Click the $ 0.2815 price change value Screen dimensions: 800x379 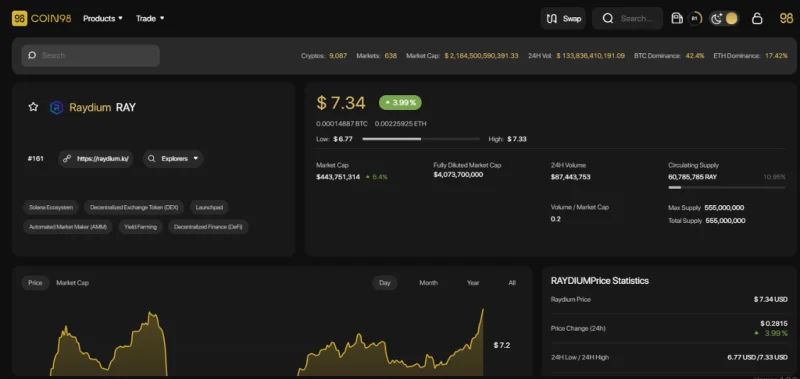[x=774, y=323]
